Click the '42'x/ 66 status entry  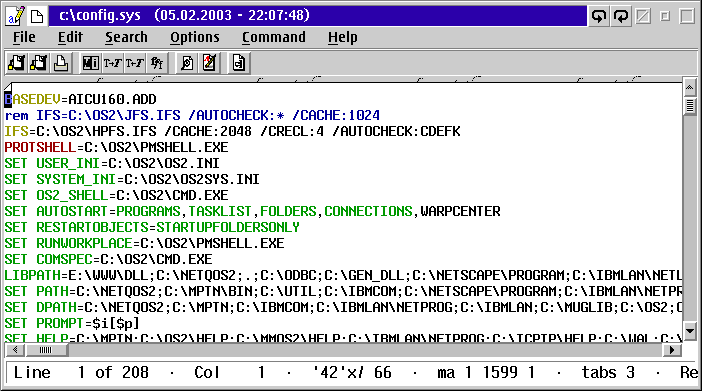pyautogui.click(x=352, y=373)
